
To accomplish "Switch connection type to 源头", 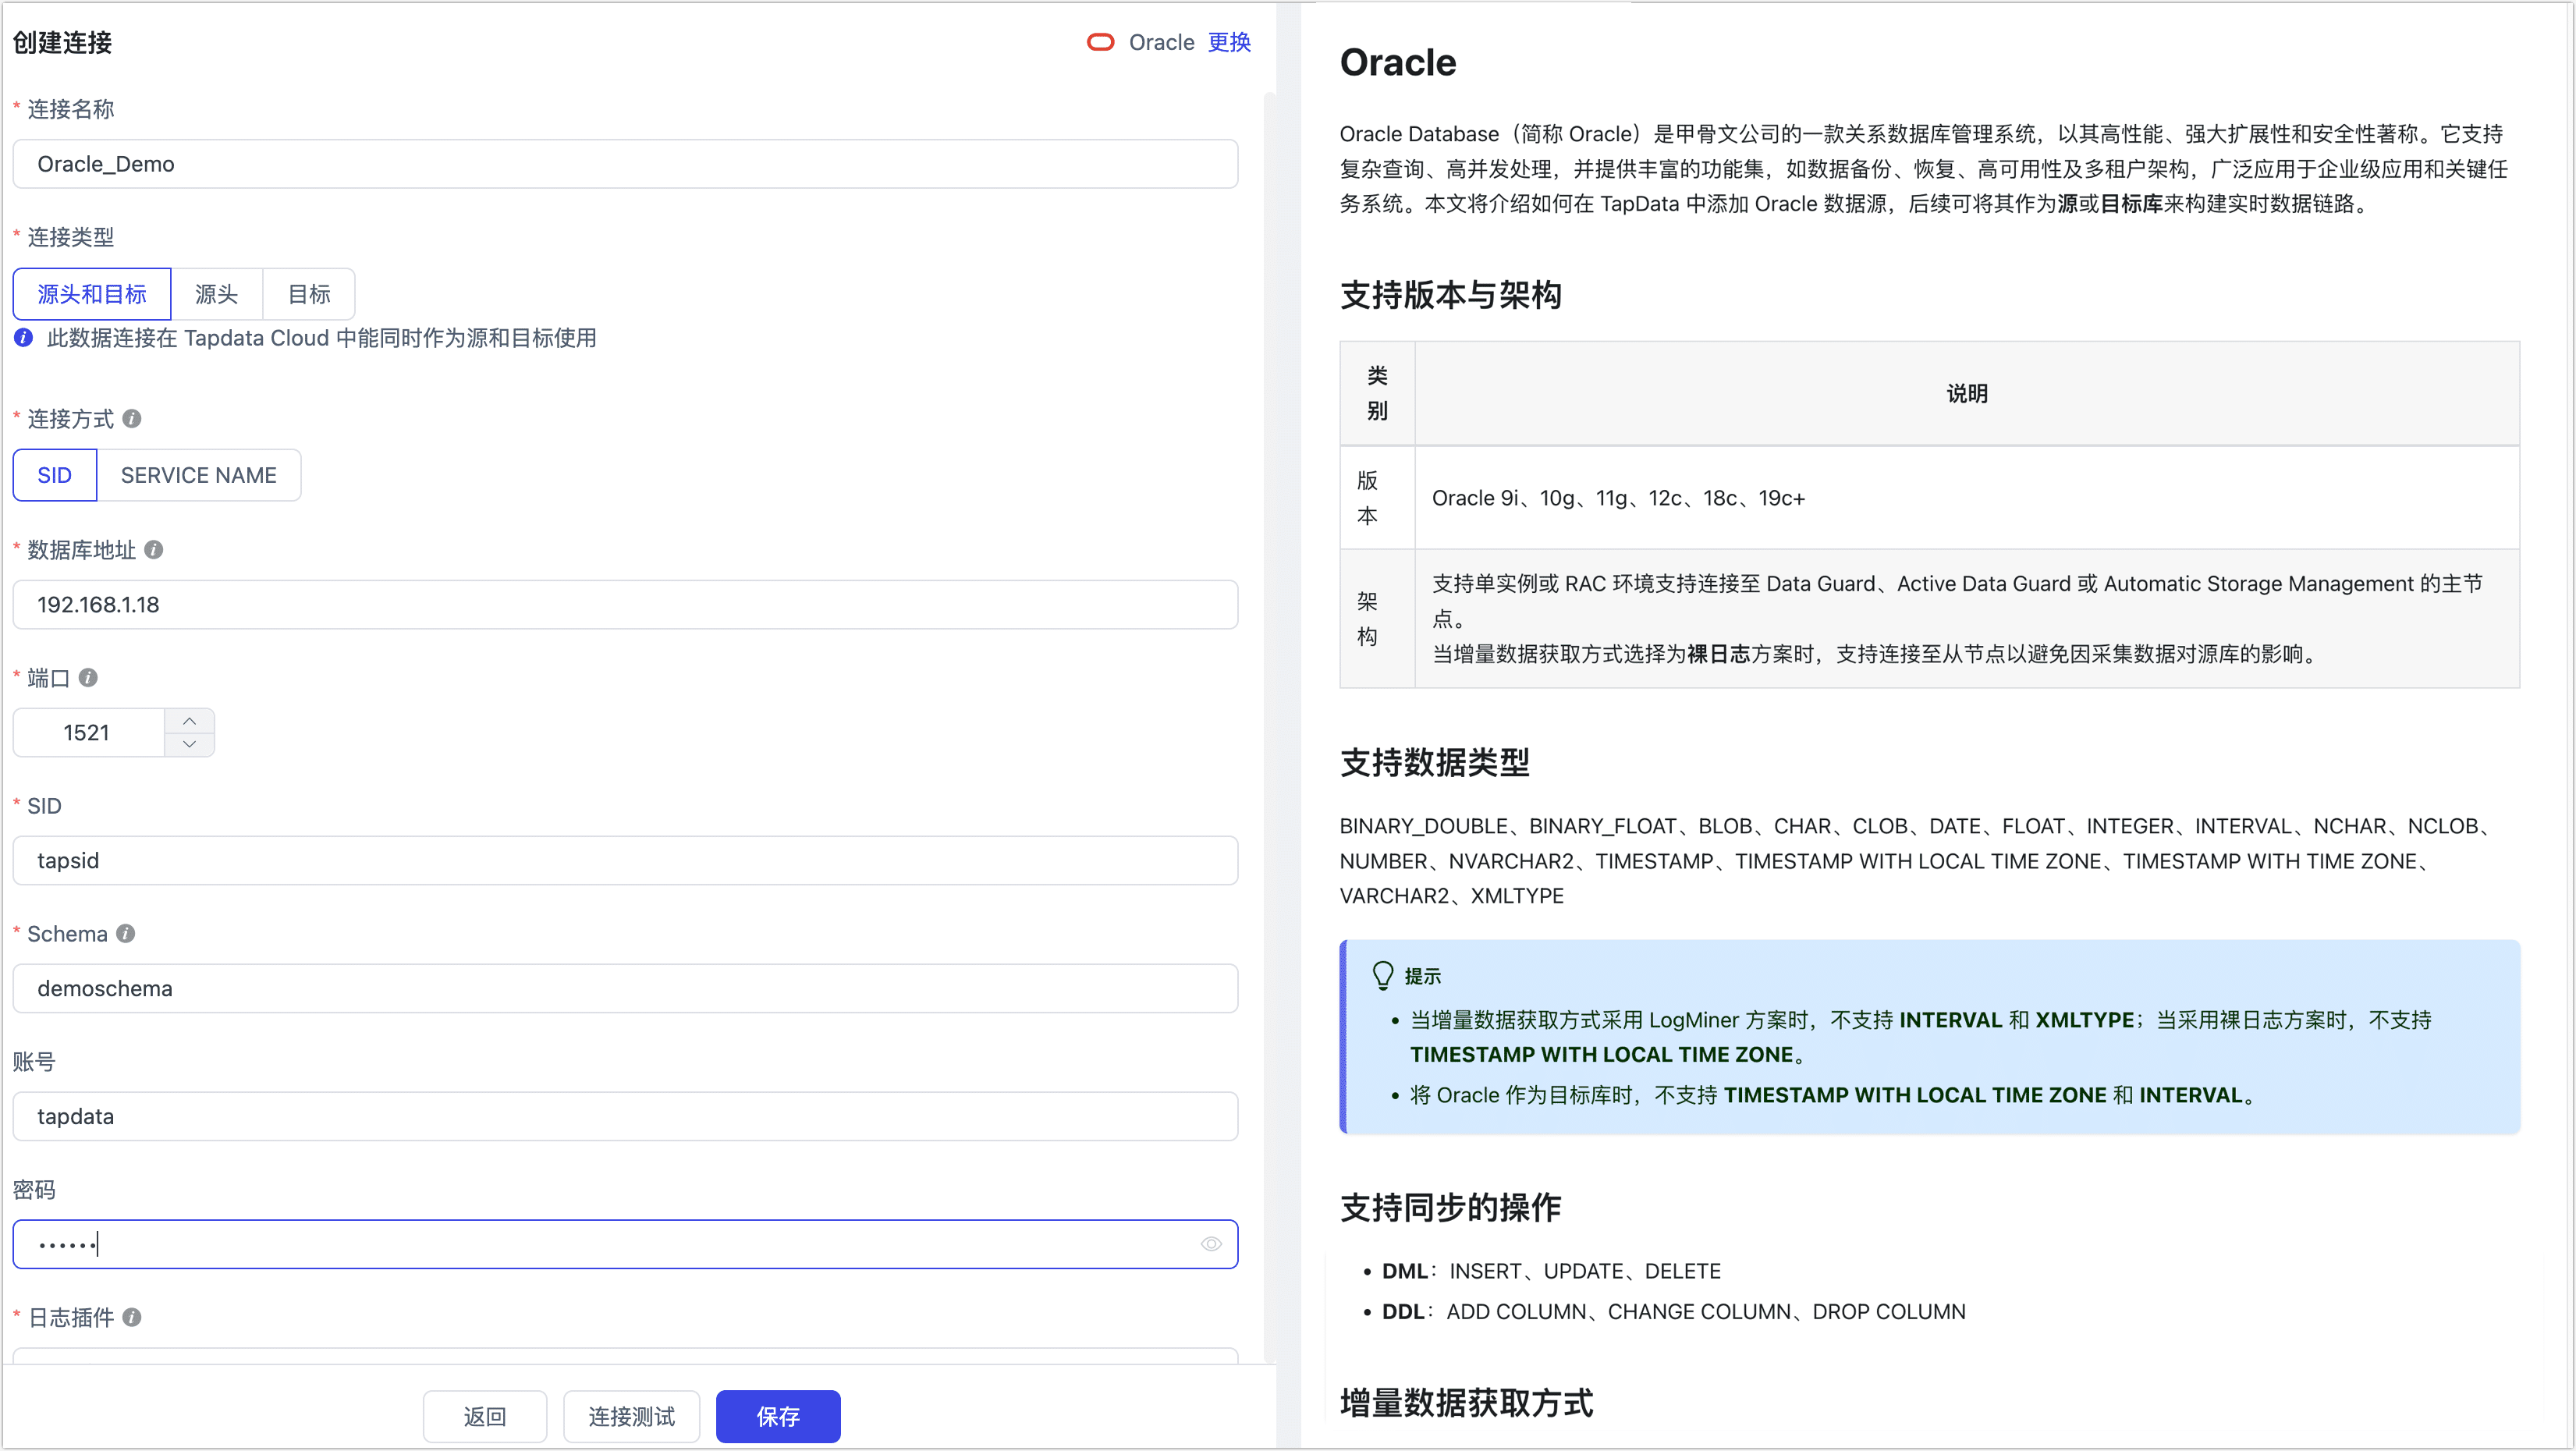I will click(x=216, y=293).
